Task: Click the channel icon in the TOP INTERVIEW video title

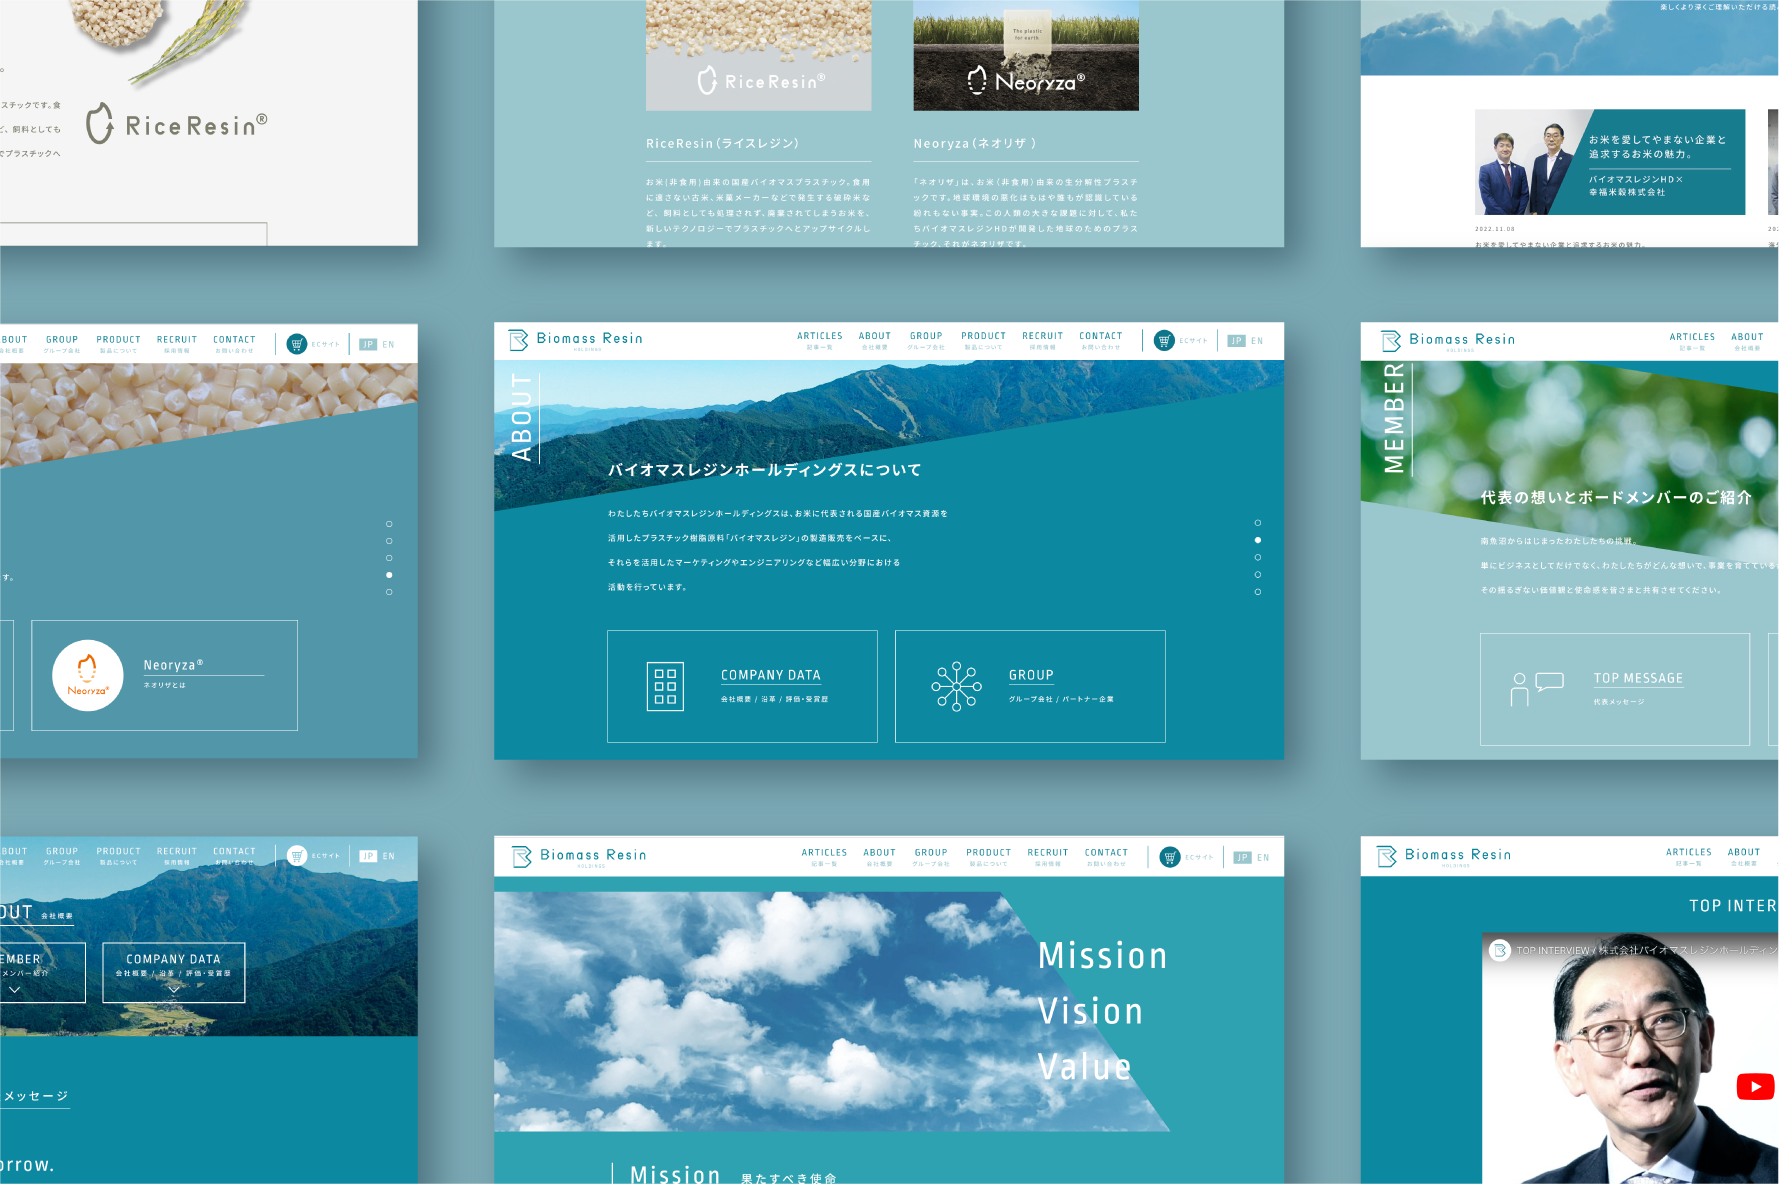Action: pyautogui.click(x=1499, y=950)
